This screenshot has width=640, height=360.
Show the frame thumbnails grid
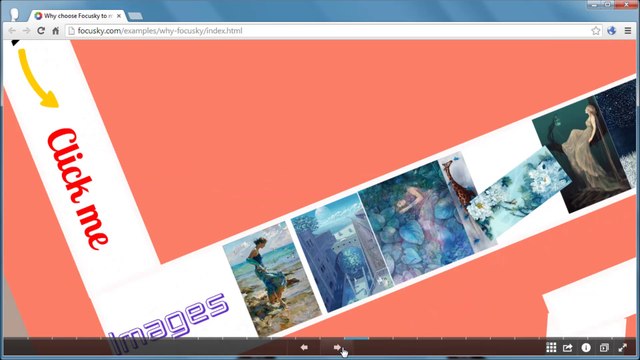point(551,348)
